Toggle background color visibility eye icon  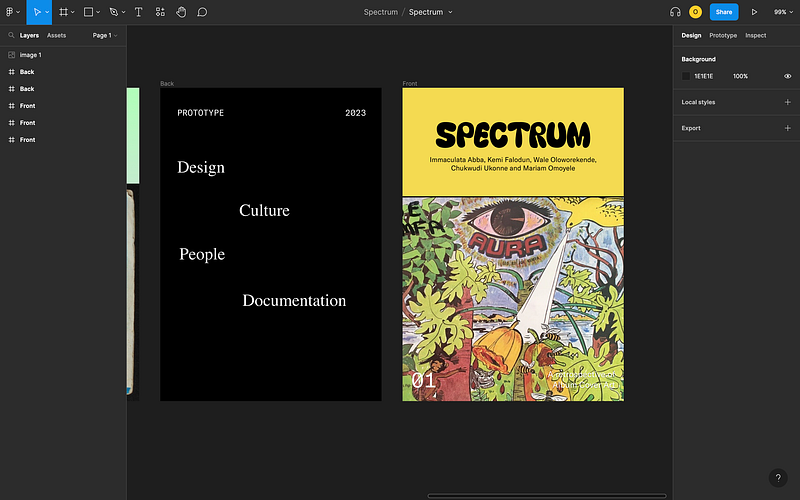click(787, 76)
